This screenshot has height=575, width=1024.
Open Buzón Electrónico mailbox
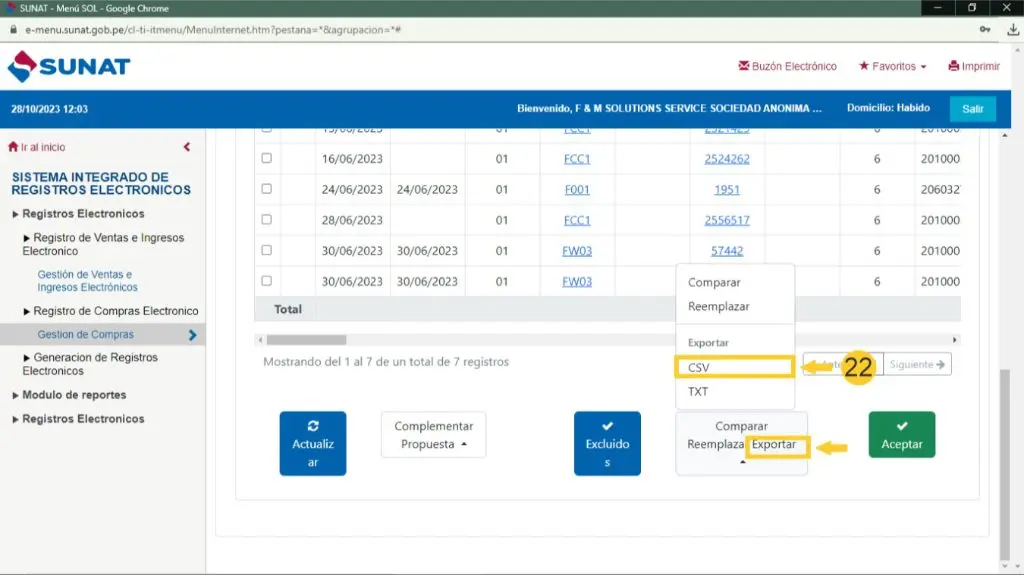pos(787,67)
